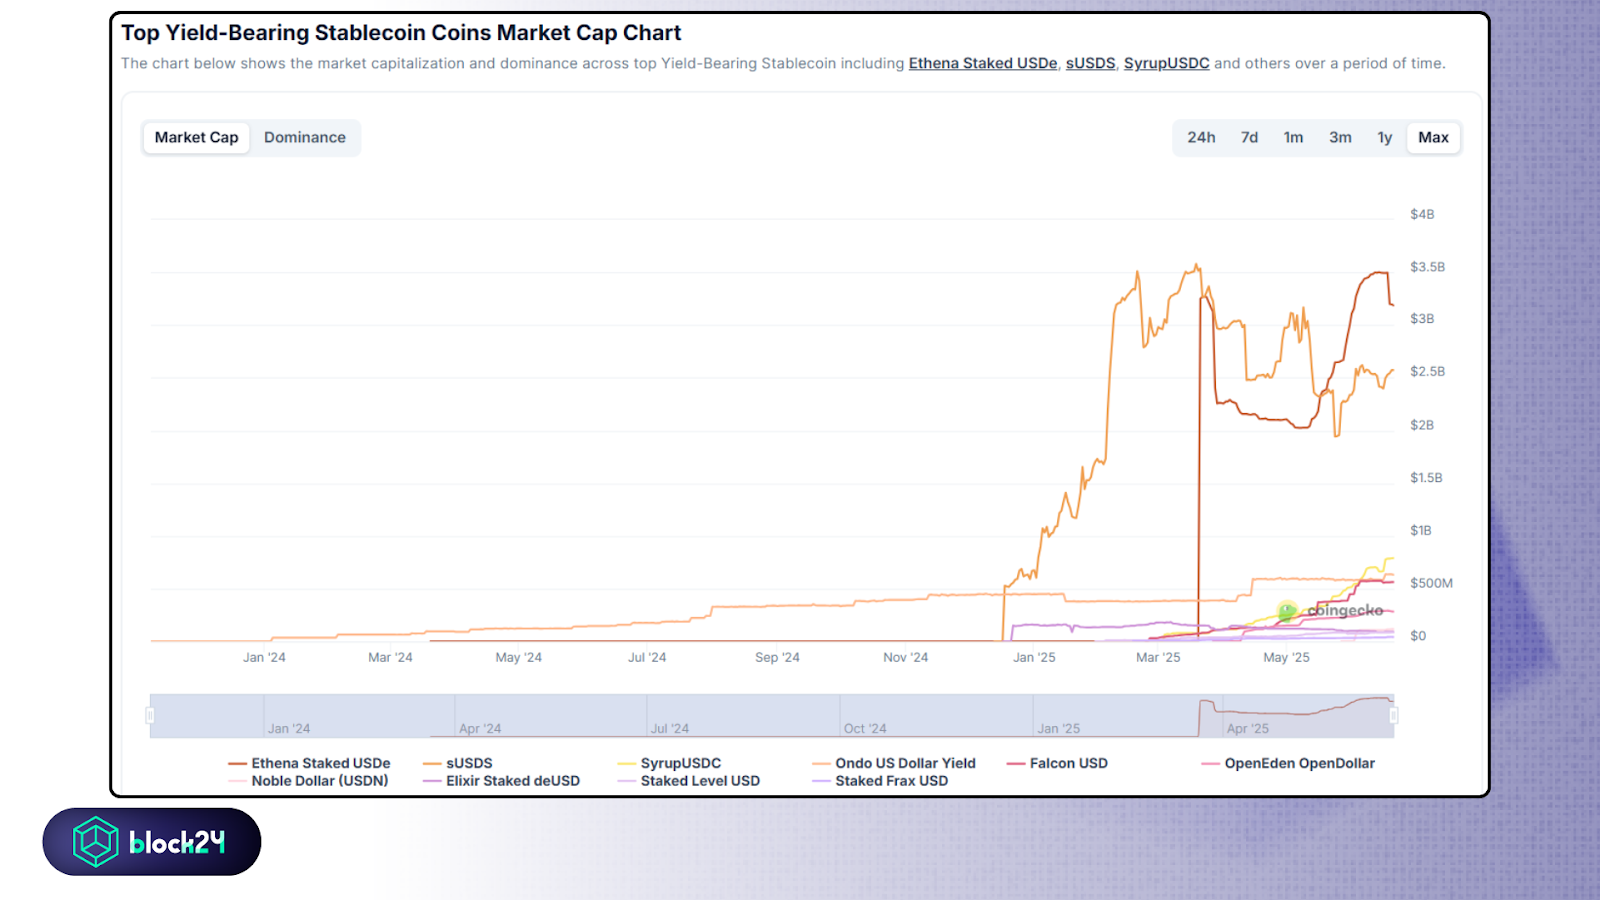Click the Mar '24 x-axis label
Screen dimensions: 1600x900
[390, 657]
